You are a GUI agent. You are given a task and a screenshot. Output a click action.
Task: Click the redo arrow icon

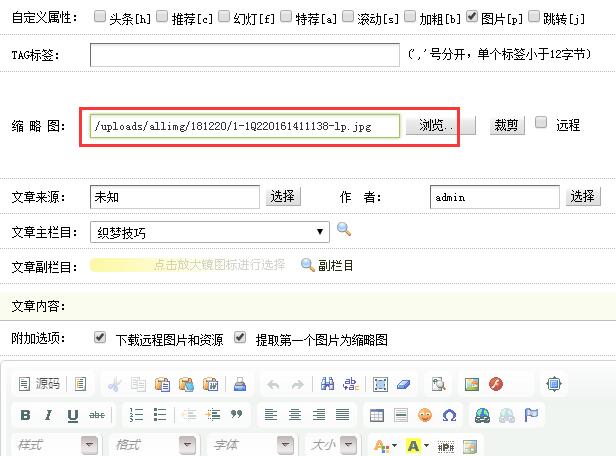(x=297, y=385)
